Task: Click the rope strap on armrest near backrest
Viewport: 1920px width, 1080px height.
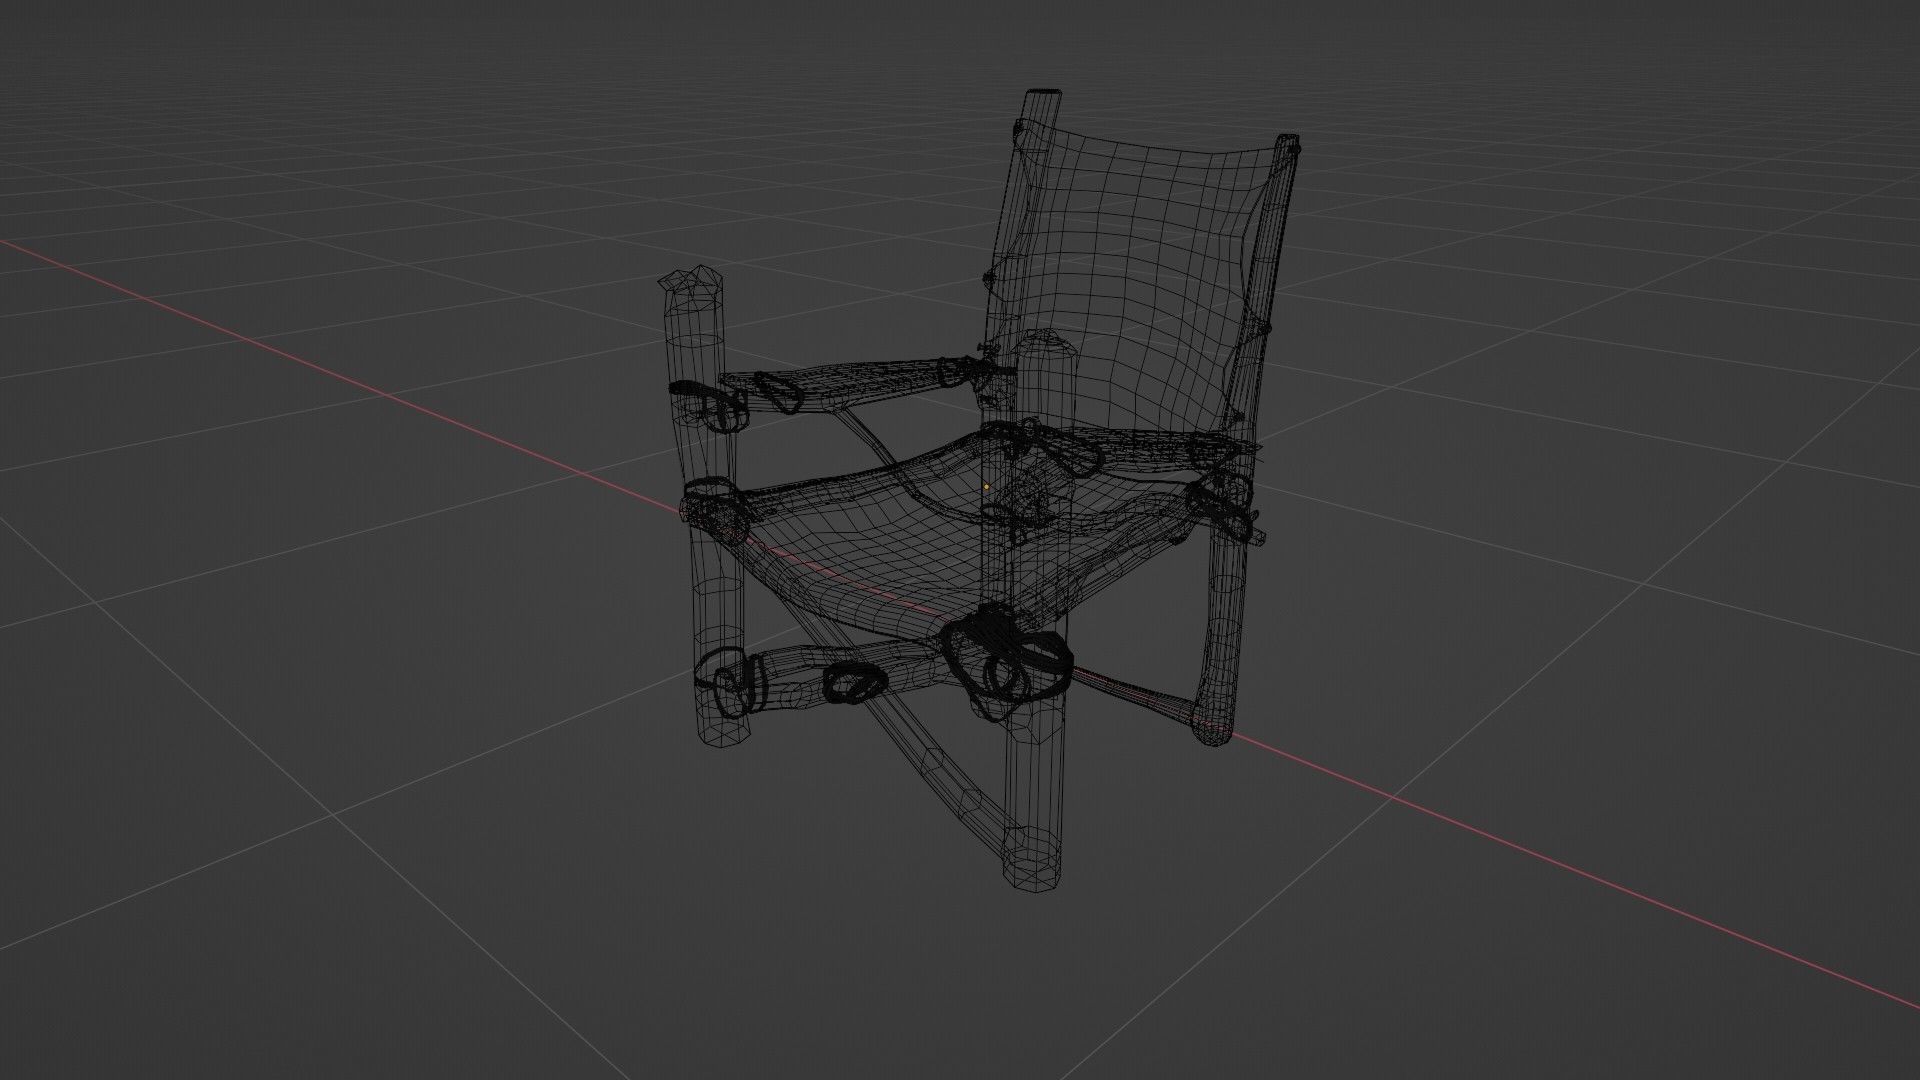Action: click(955, 372)
